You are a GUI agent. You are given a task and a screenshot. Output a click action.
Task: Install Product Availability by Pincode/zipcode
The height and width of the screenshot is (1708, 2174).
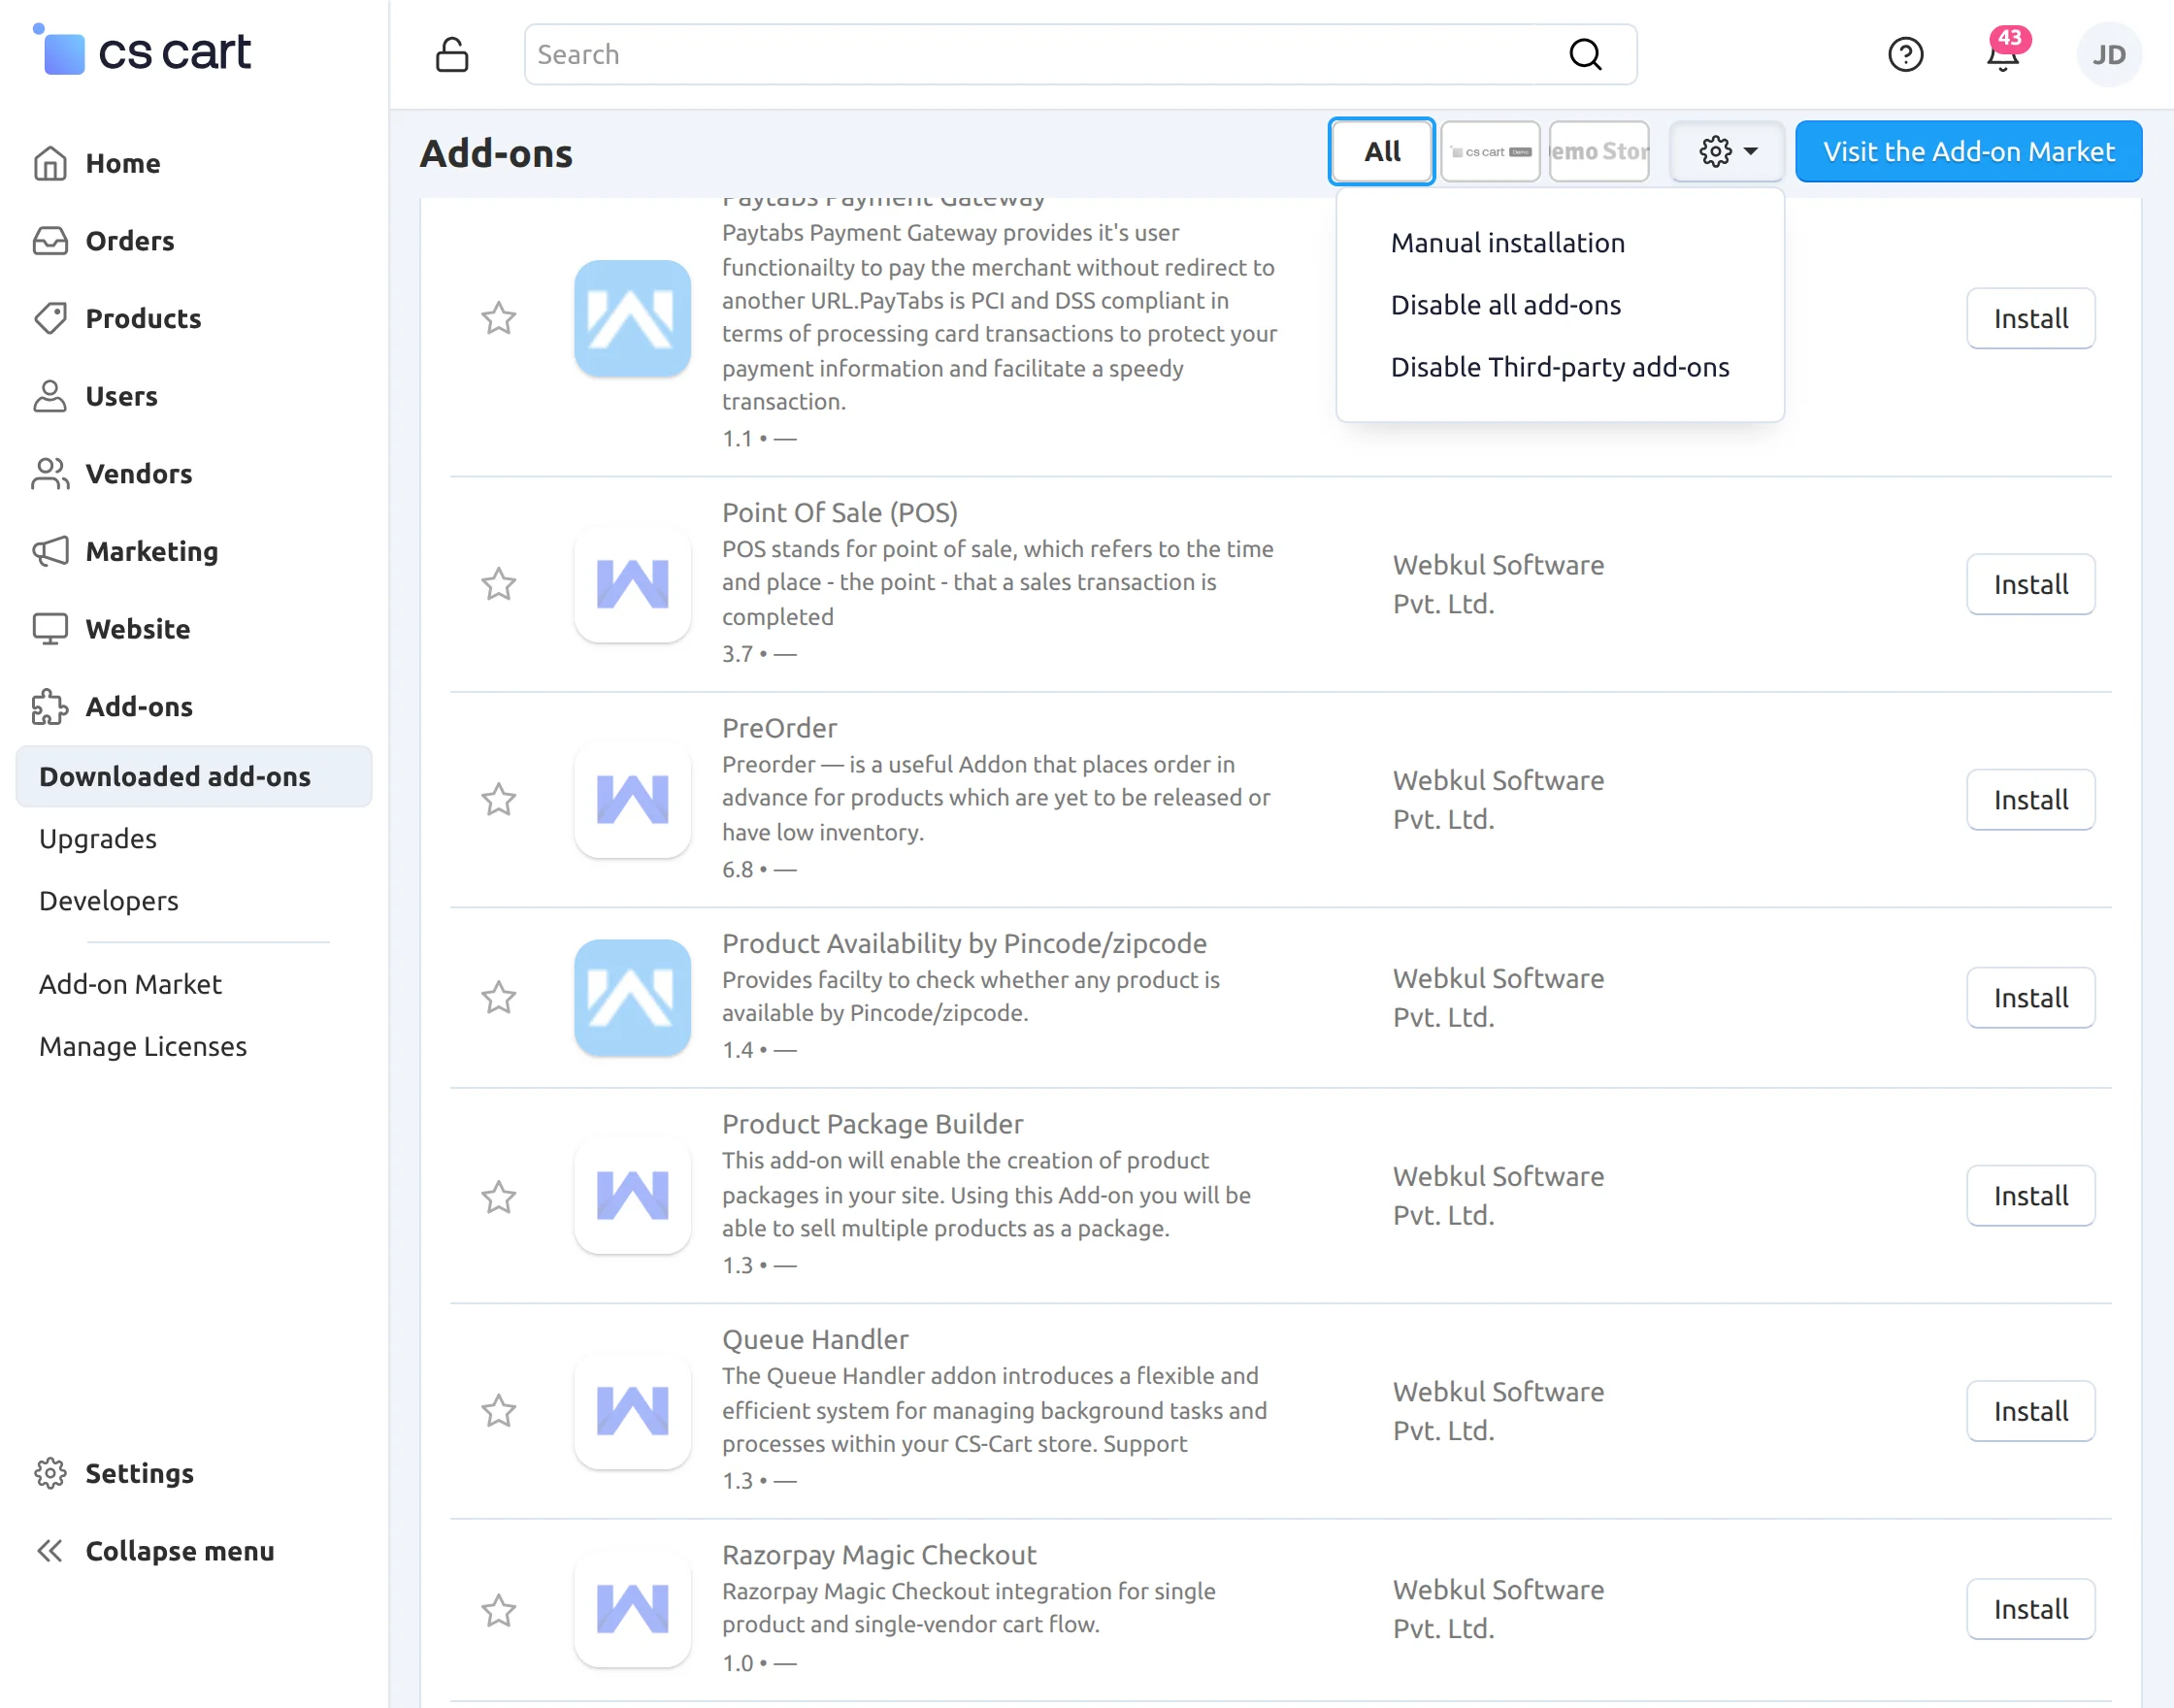(2030, 998)
